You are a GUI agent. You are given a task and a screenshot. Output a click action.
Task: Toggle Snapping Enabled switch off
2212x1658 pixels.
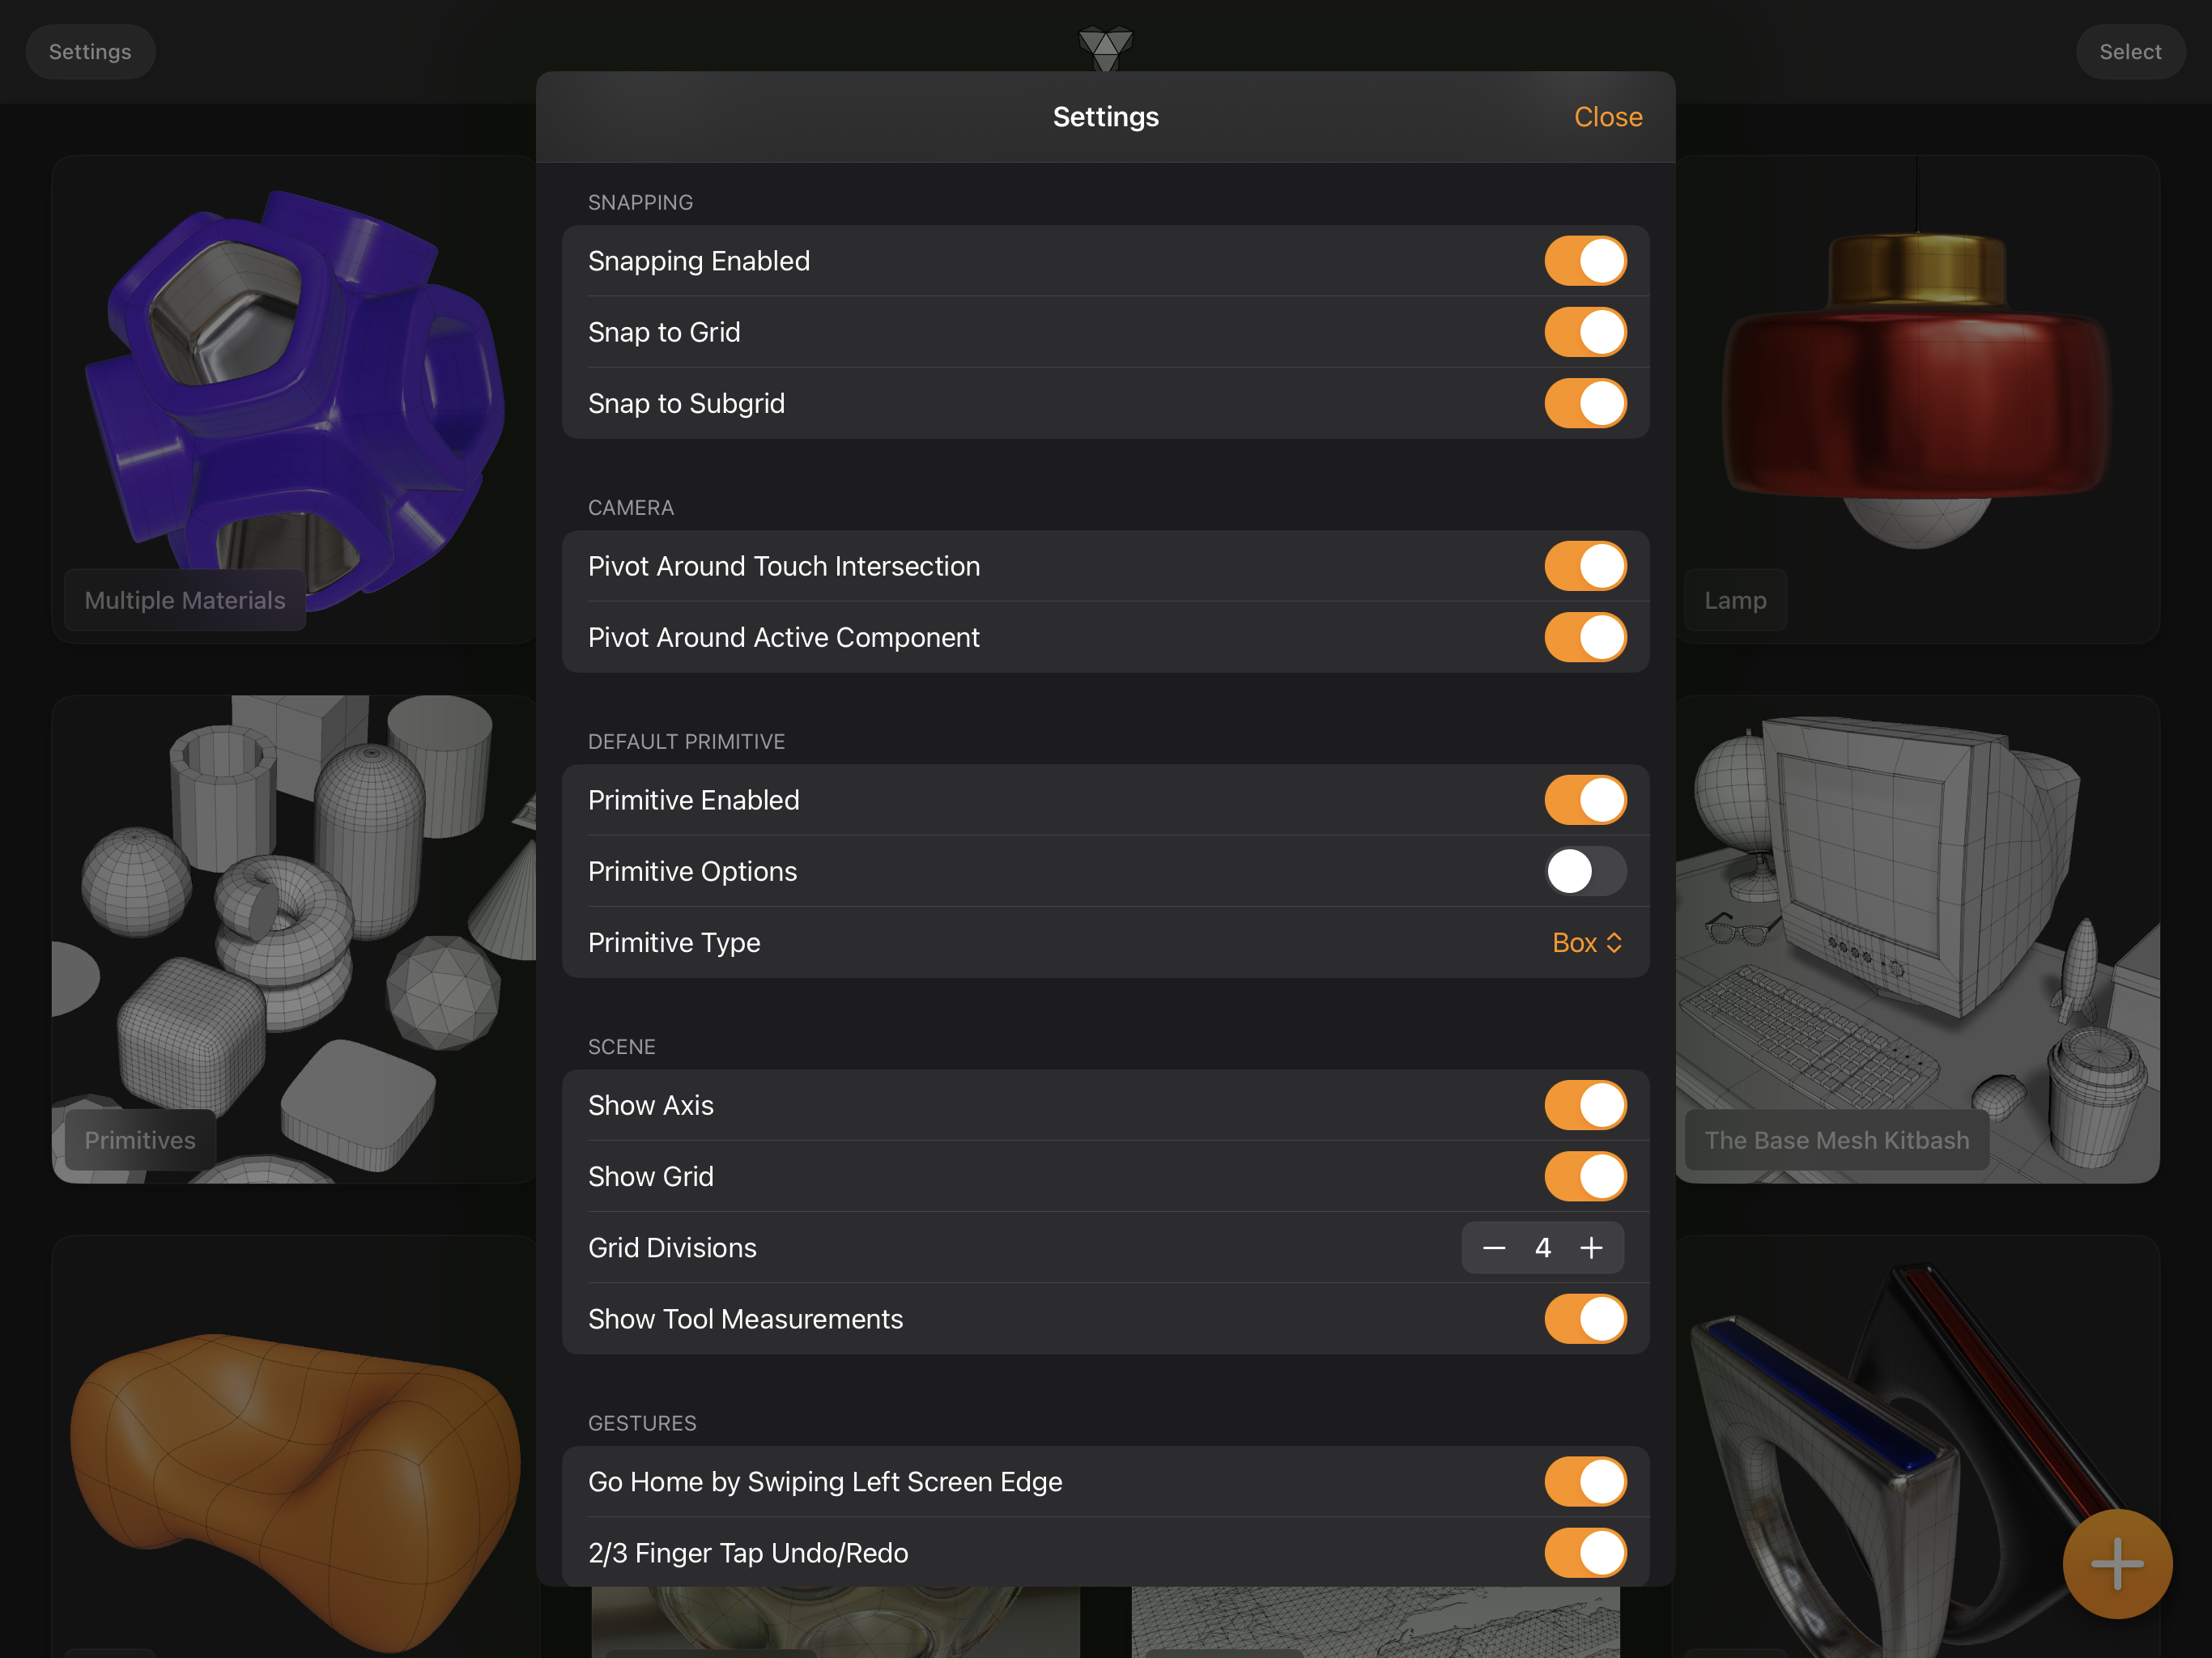click(1580, 261)
